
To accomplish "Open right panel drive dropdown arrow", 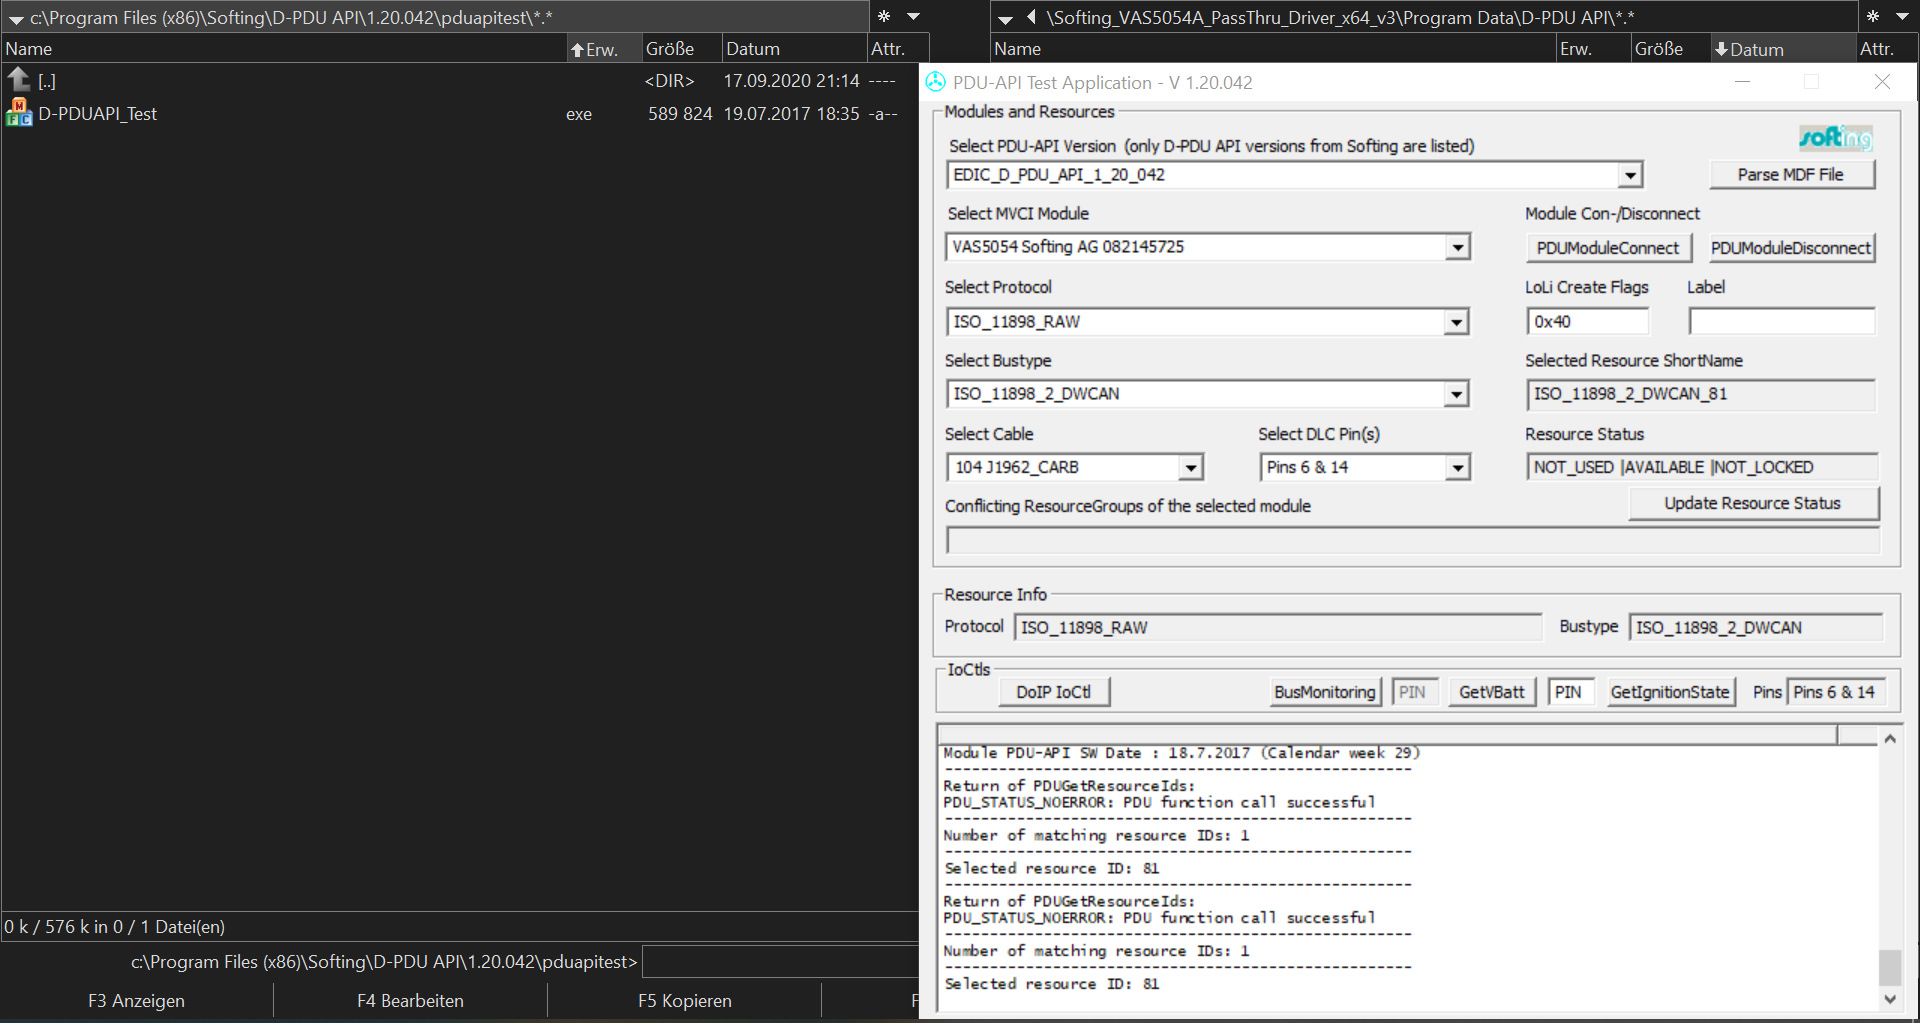I will 1005,19.
